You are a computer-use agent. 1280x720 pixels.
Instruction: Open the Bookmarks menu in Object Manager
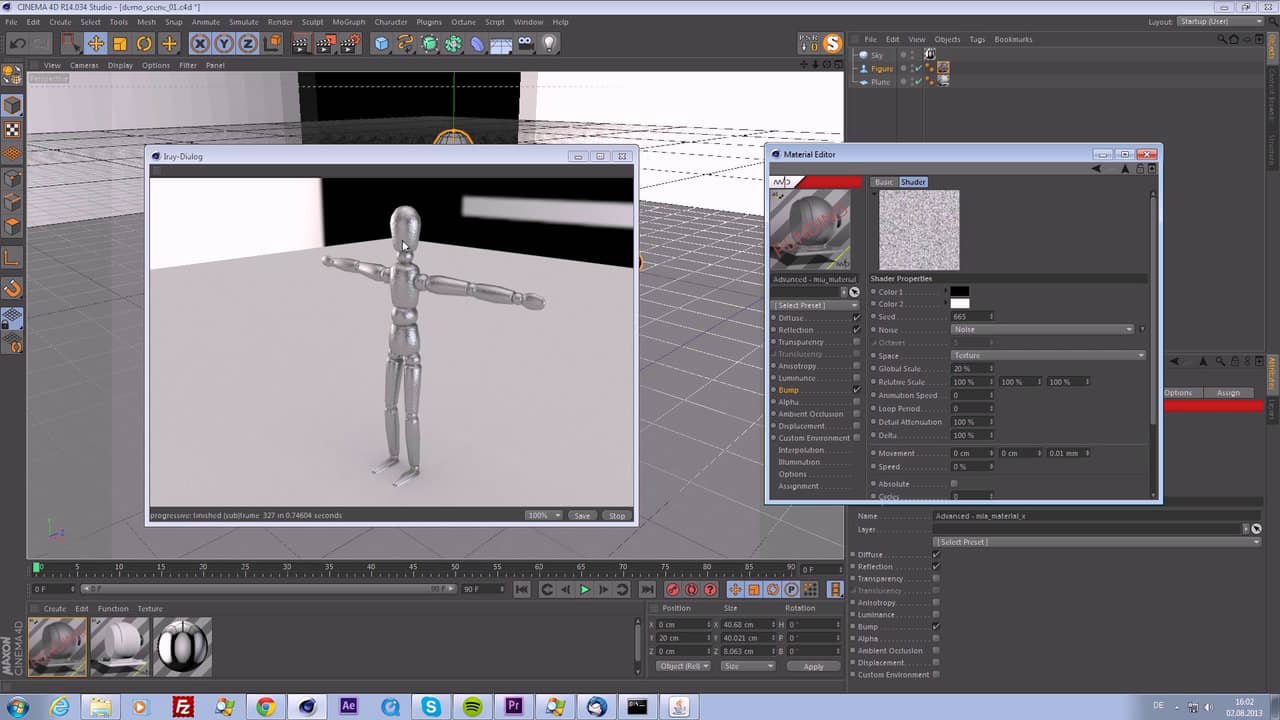[1013, 39]
